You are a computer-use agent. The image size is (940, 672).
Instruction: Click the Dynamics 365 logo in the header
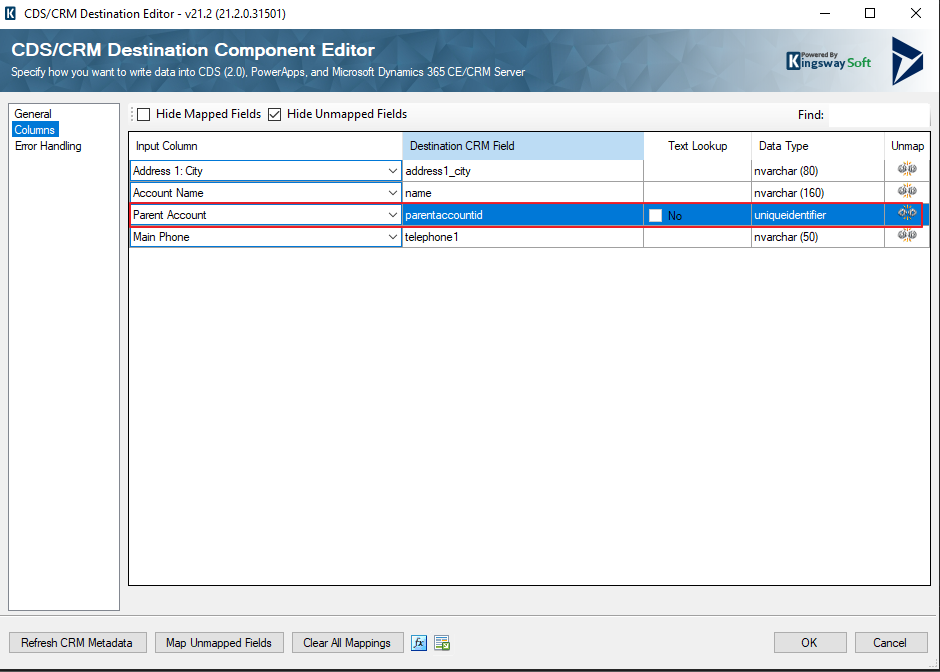[x=906, y=58]
